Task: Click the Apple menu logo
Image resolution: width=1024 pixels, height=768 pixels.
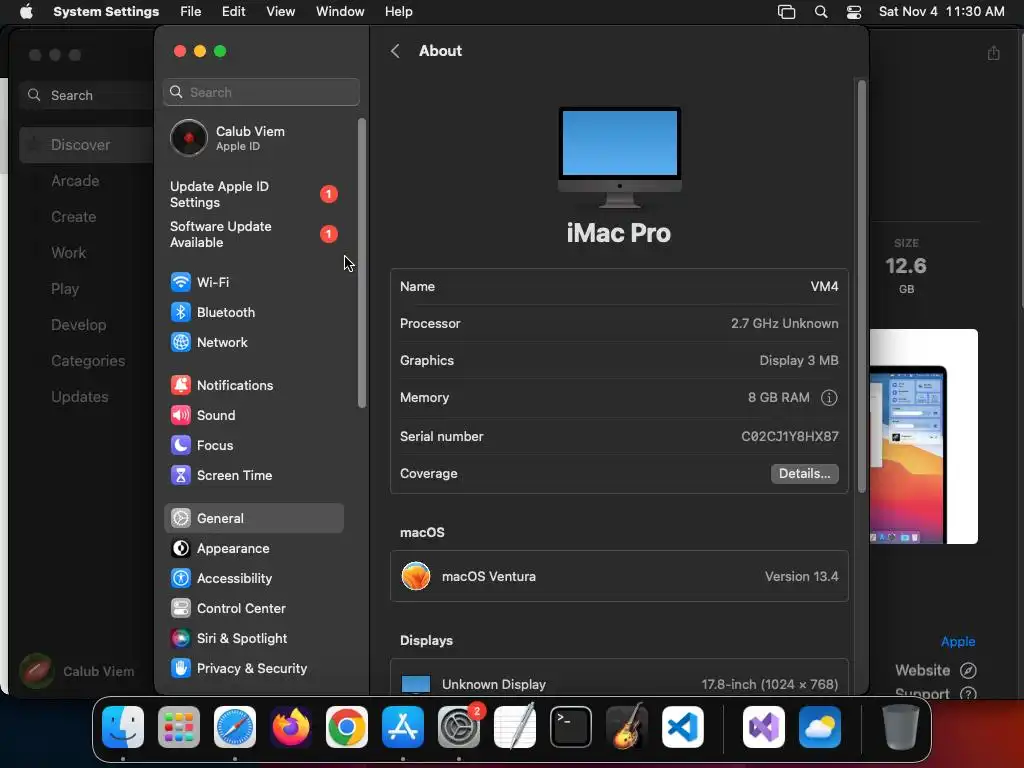Action: coord(26,12)
